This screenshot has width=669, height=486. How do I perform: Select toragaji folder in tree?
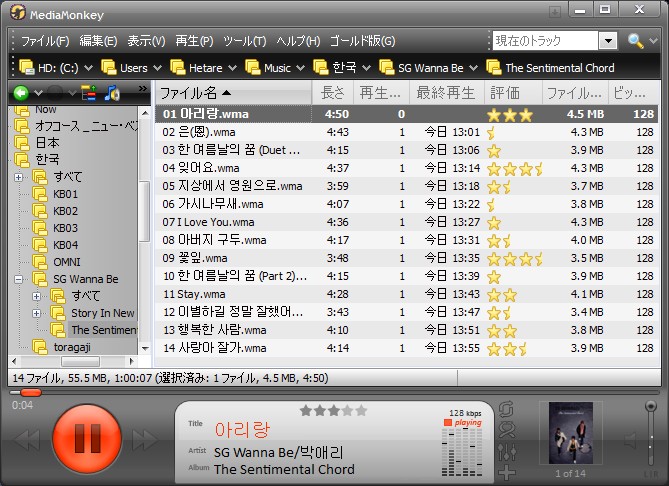72,347
